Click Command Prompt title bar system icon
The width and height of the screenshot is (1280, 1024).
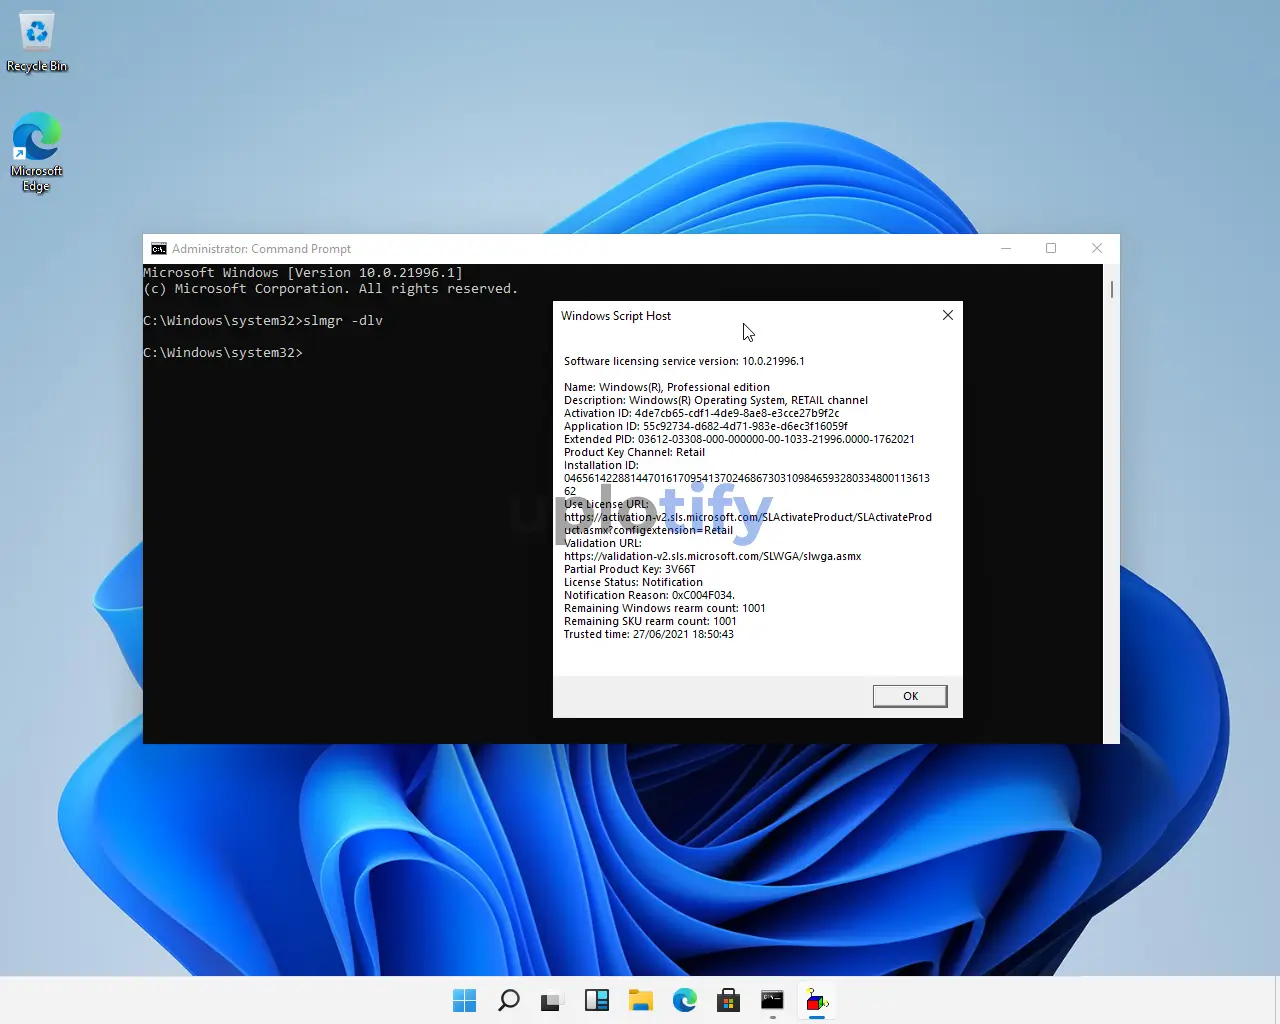tap(159, 249)
